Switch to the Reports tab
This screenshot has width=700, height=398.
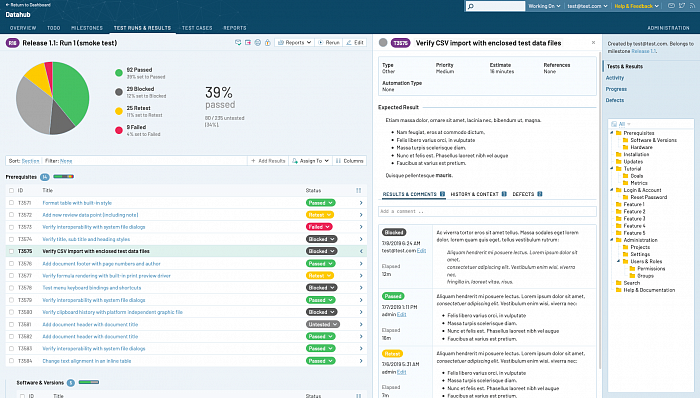click(235, 28)
